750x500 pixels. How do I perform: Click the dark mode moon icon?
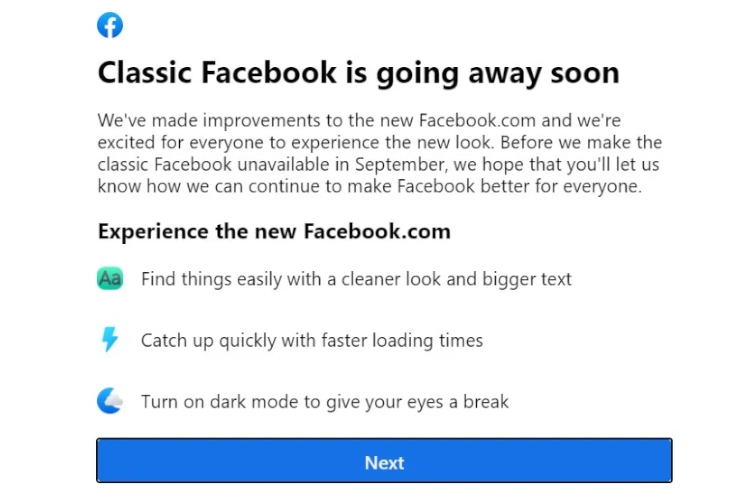click(110, 401)
